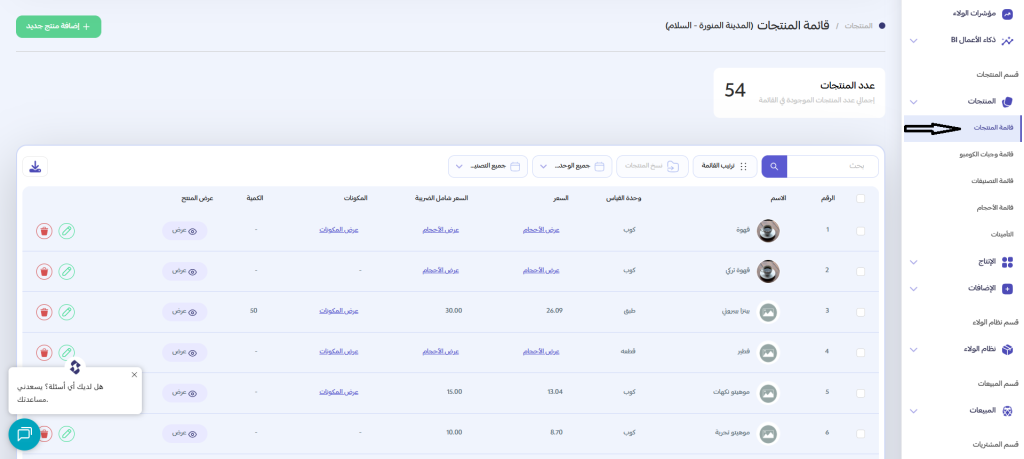1024x459 pixels.
Task: Click the الإنتاج grid icon in sidebar
Action: [1007, 262]
